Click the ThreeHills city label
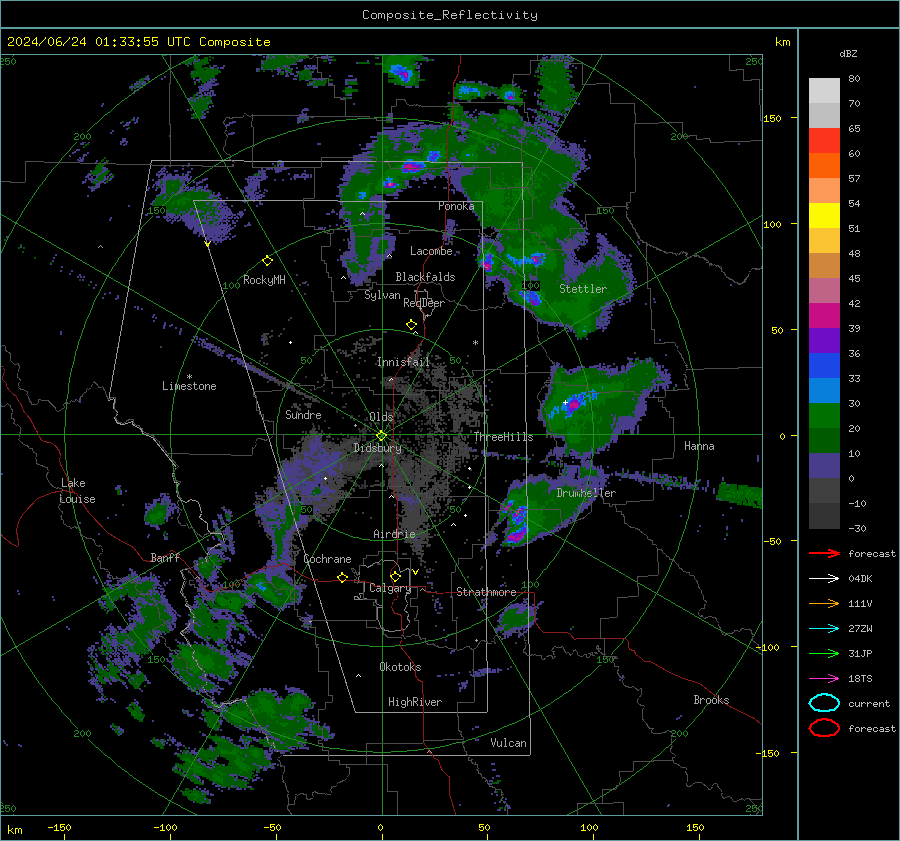900x841 pixels. [x=503, y=437]
